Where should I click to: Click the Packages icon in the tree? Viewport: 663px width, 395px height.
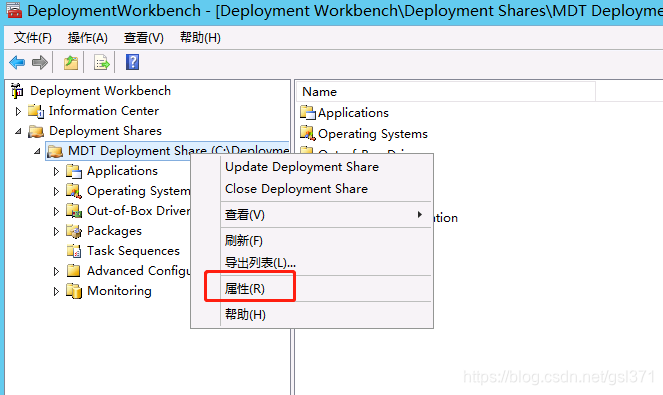pos(74,231)
